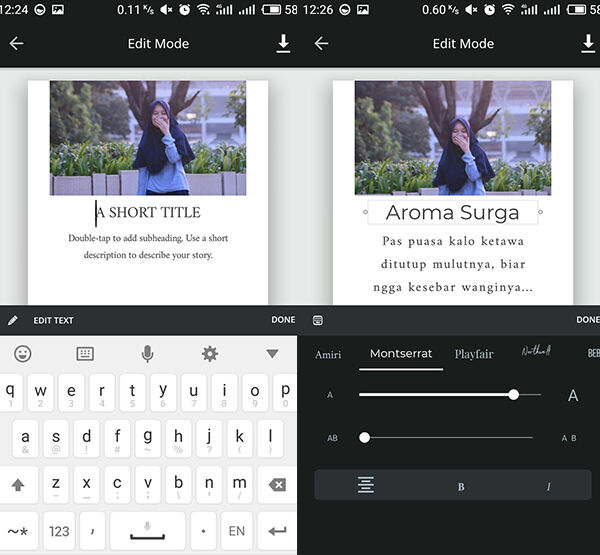
Task: Tap the Shift key arrow
Action: 18,485
